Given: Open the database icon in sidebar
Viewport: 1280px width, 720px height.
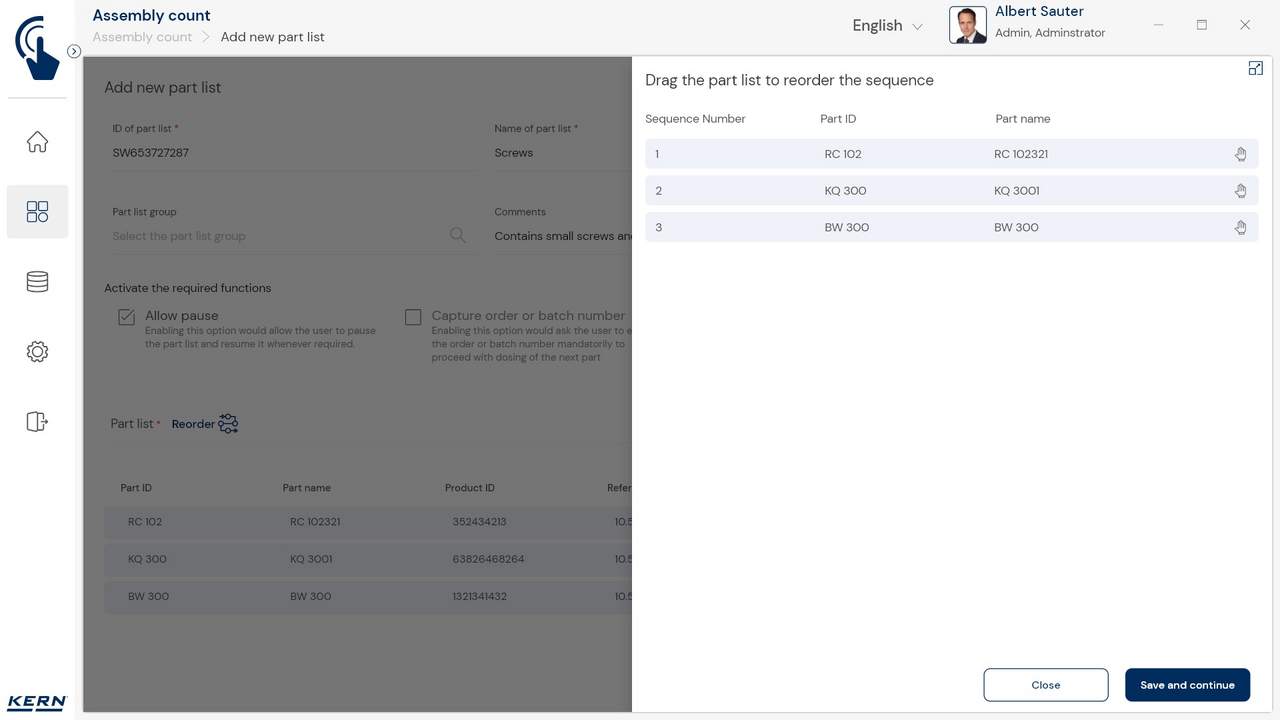Looking at the screenshot, I should tap(37, 282).
